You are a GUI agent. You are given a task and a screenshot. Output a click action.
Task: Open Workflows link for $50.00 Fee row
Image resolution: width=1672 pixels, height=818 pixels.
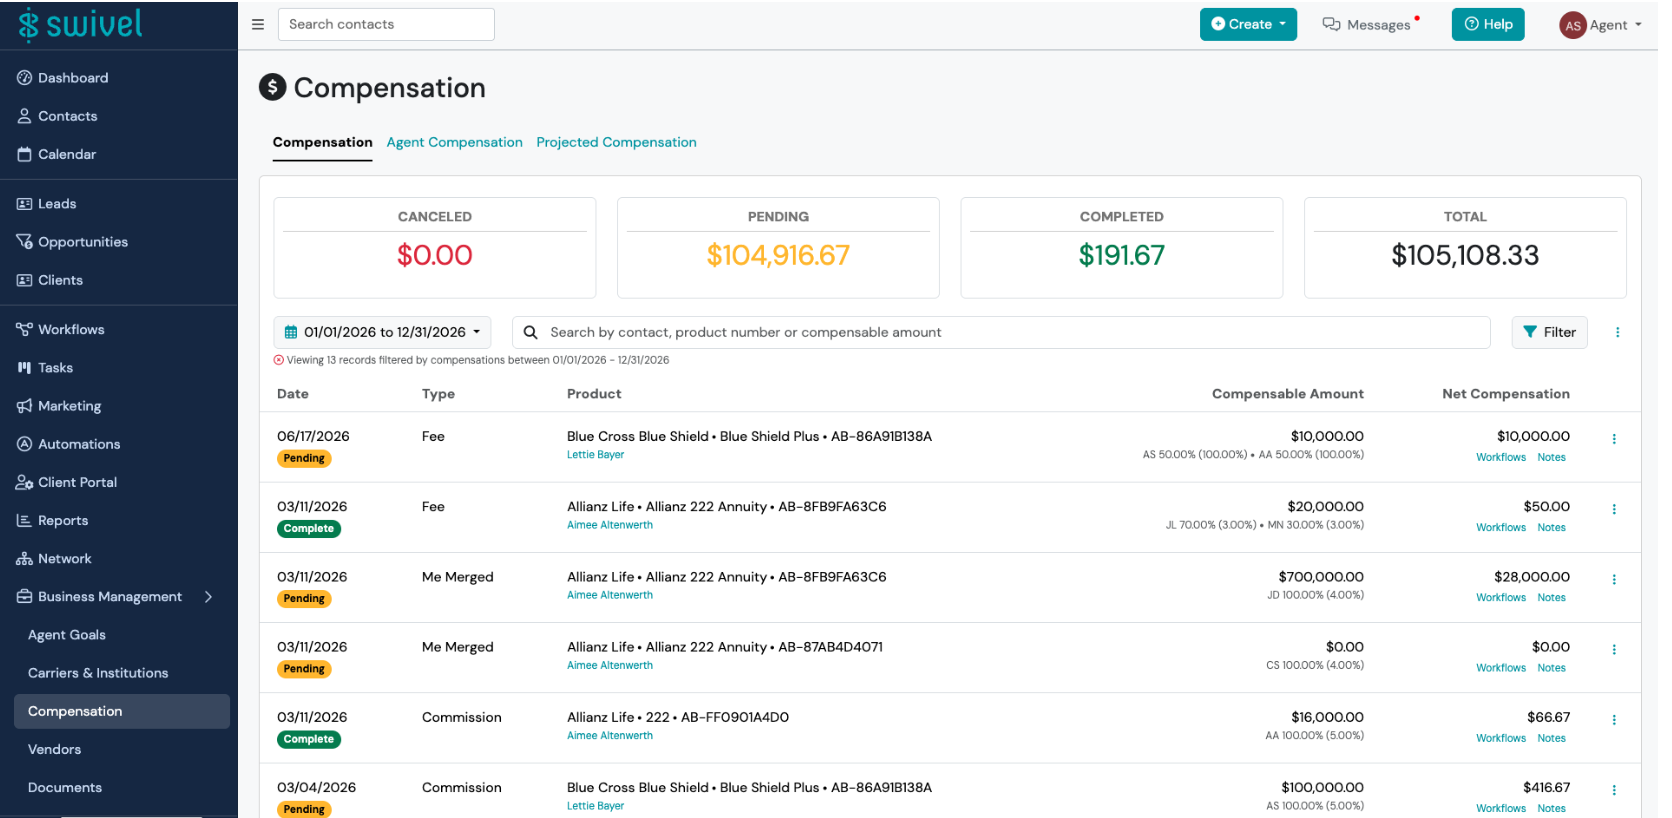[1501, 528]
